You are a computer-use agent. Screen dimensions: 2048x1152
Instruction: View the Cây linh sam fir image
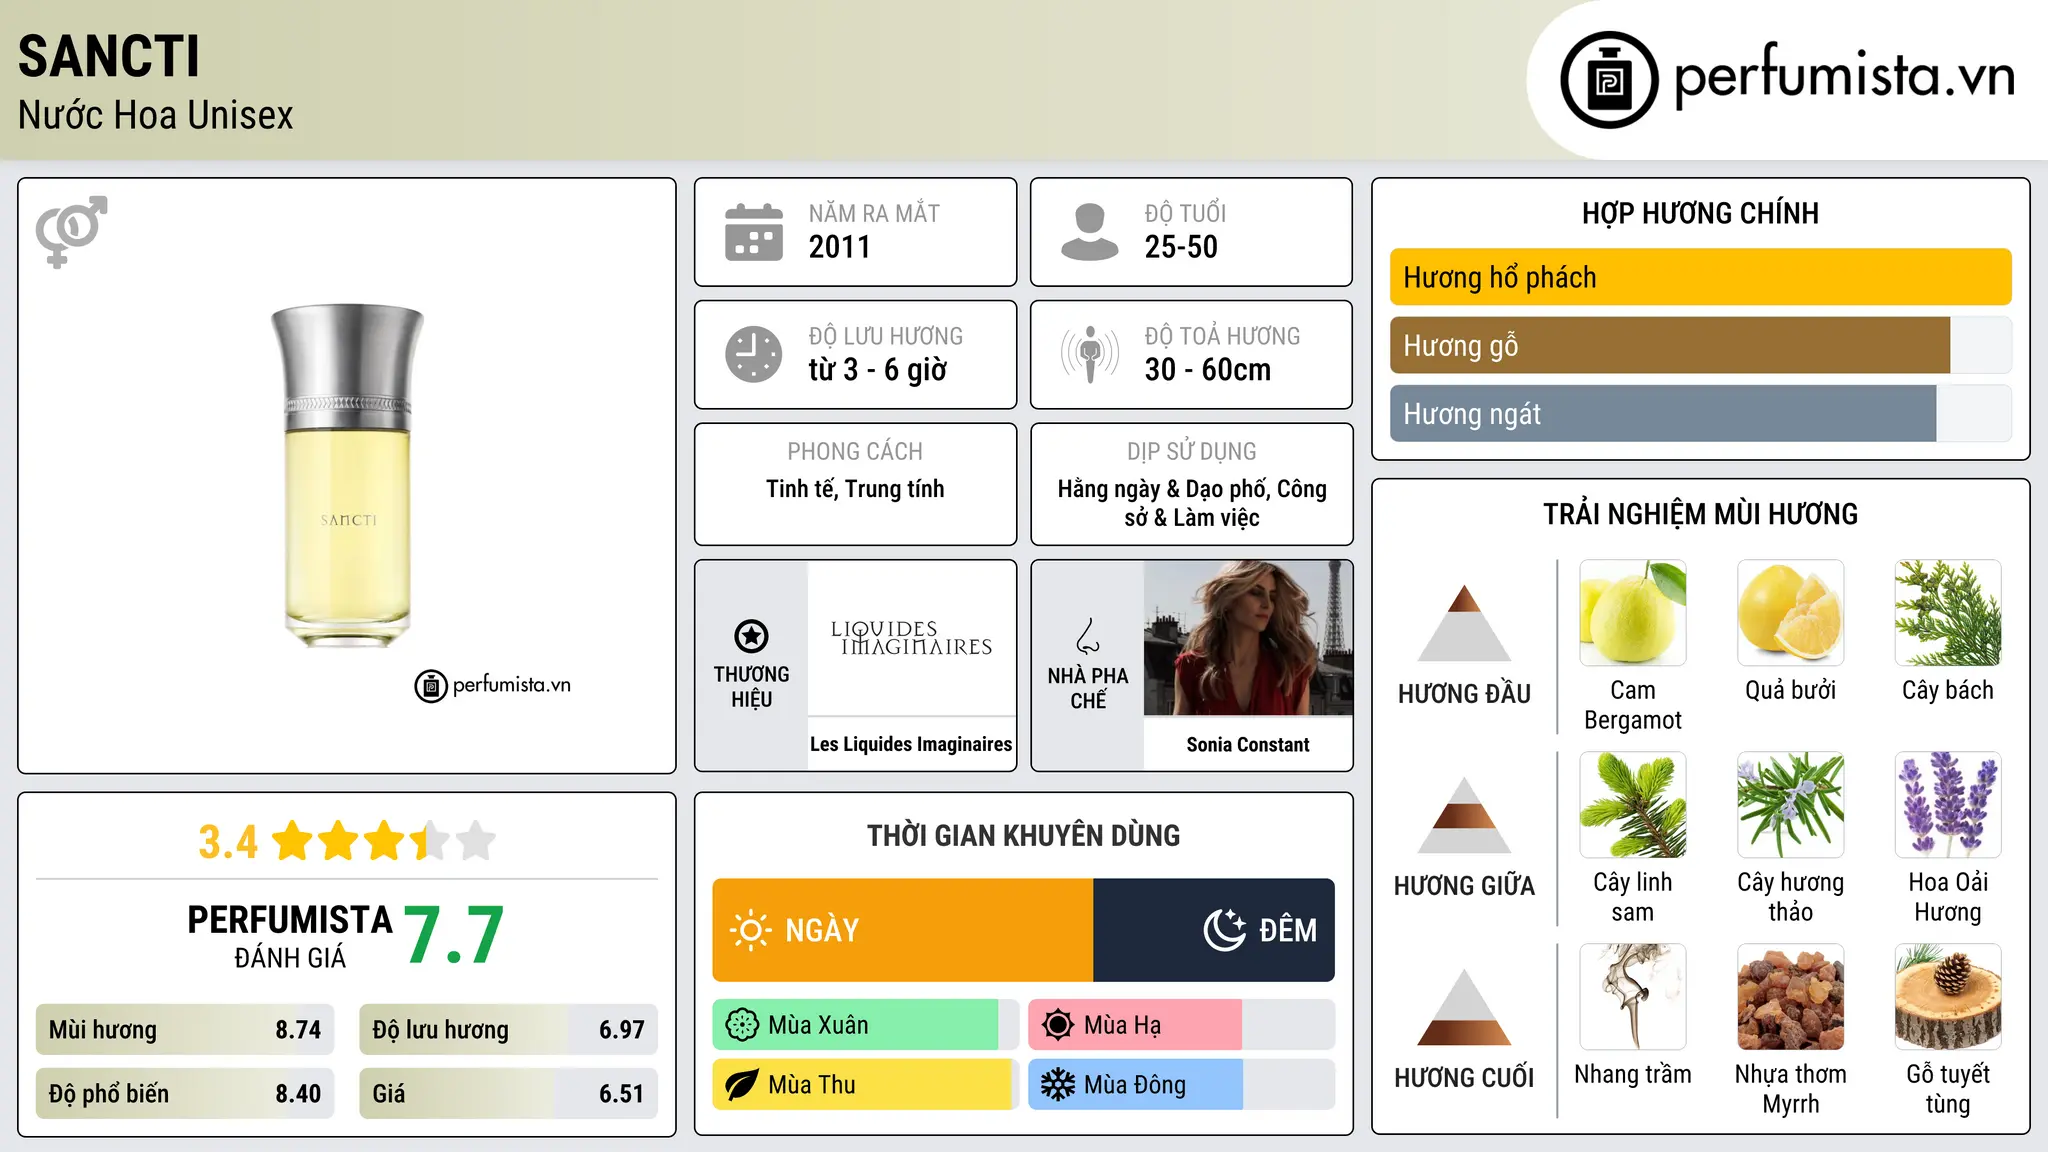click(1633, 805)
